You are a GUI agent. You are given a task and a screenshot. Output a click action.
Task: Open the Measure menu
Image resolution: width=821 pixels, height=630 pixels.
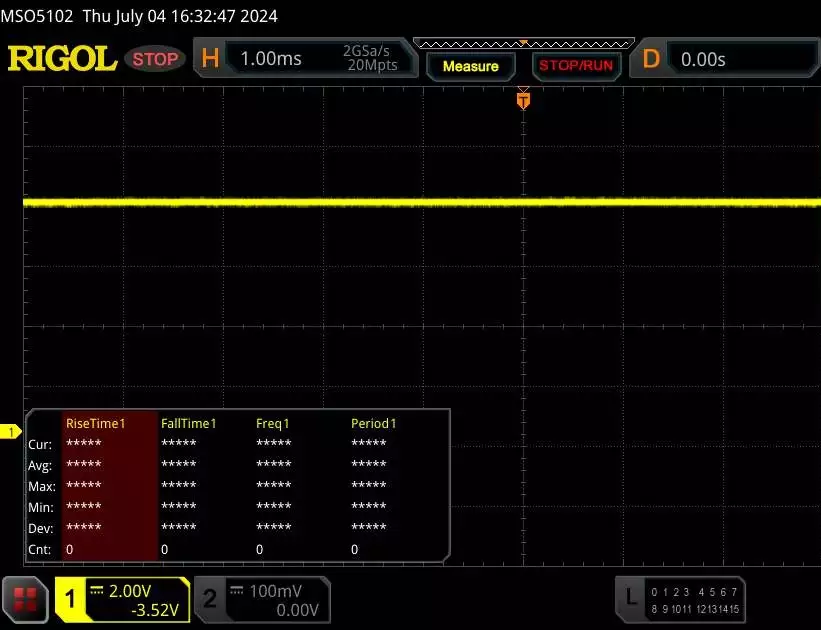coord(470,67)
